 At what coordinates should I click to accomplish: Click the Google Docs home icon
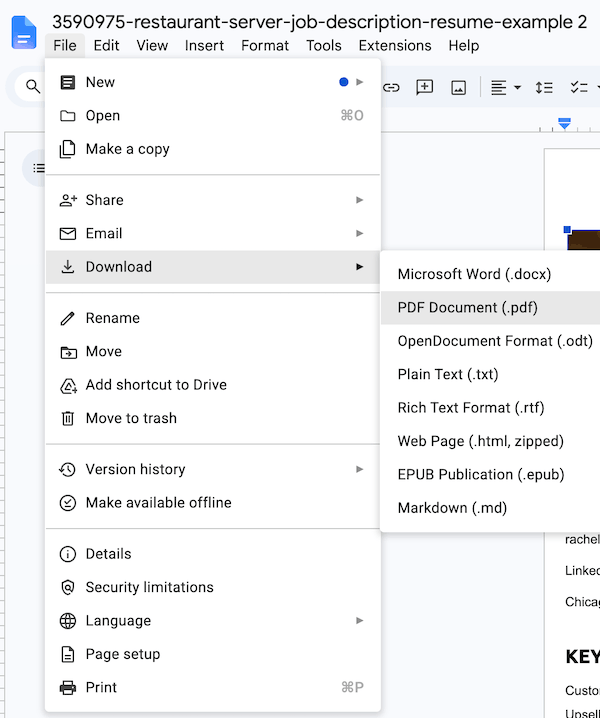[x=24, y=32]
